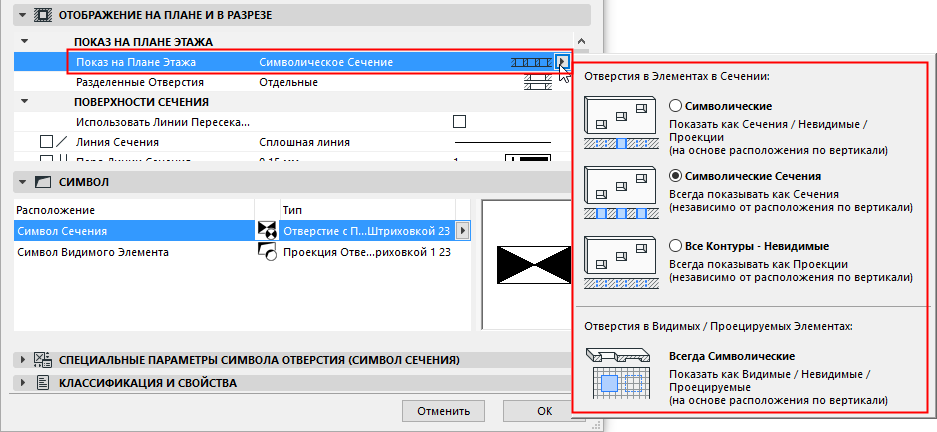The image size is (937, 432).
Task: Click the 'Тип' column header
Action: pyautogui.click(x=291, y=210)
